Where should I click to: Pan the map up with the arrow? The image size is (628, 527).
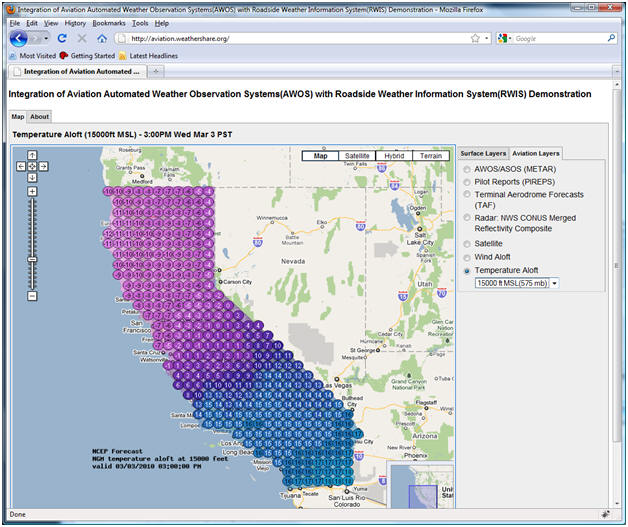(32, 155)
